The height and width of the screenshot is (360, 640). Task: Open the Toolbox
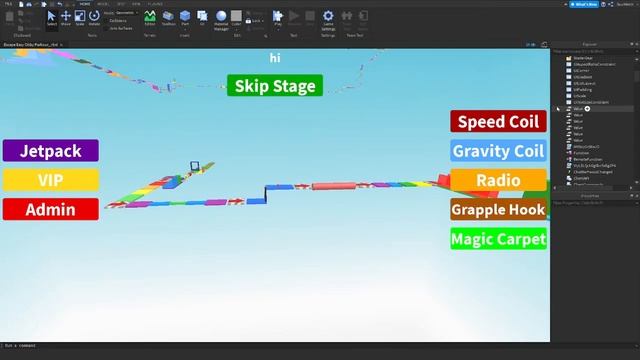click(168, 18)
